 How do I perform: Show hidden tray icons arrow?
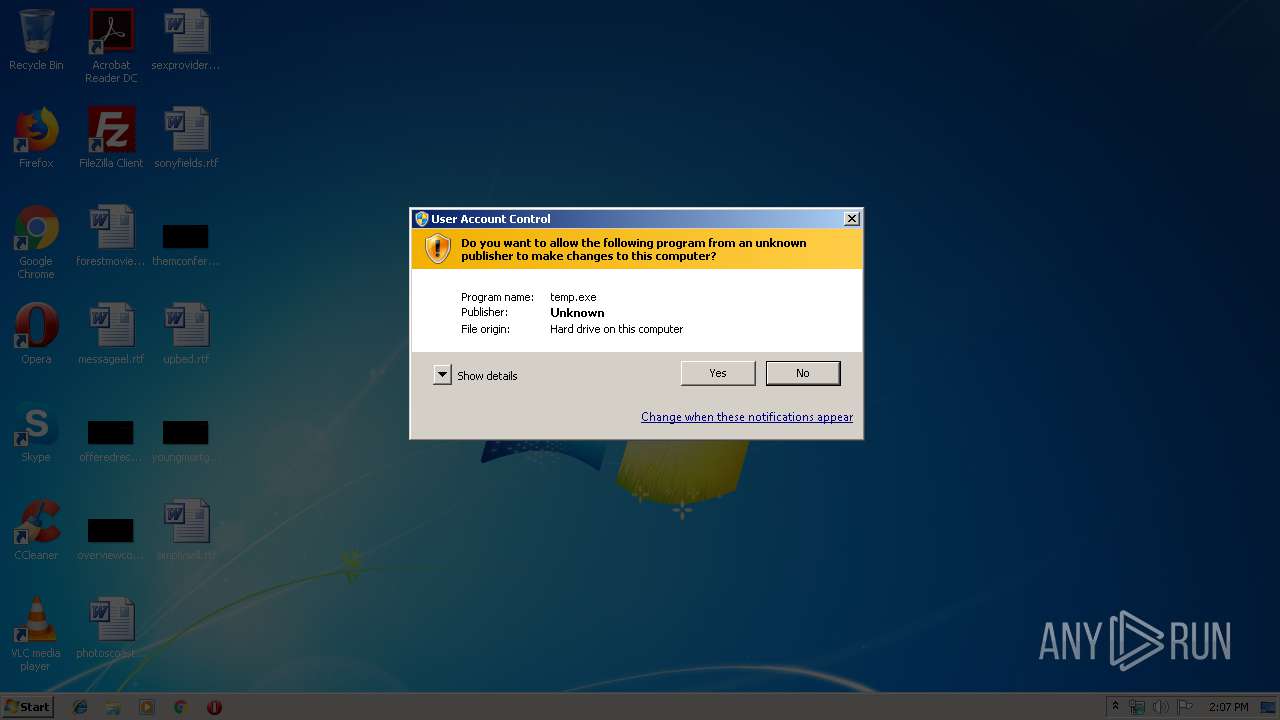click(x=1116, y=707)
